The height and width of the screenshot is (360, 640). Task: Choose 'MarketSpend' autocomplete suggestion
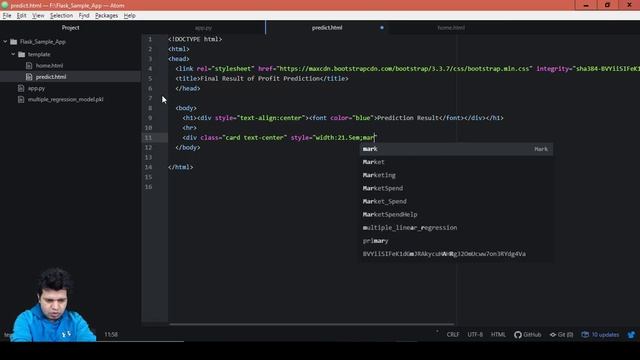(x=456, y=188)
